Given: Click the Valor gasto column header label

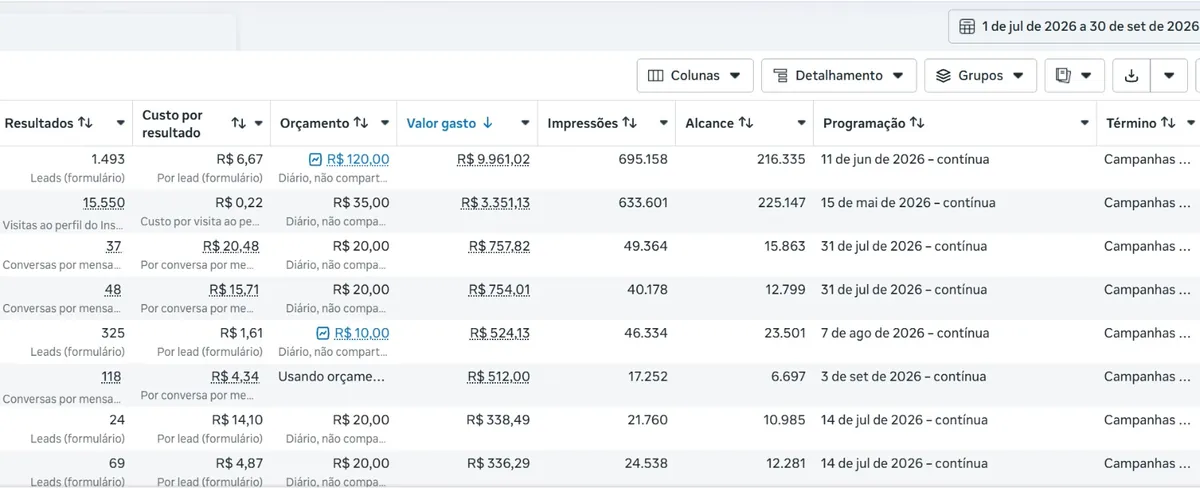Looking at the screenshot, I should pyautogui.click(x=441, y=123).
